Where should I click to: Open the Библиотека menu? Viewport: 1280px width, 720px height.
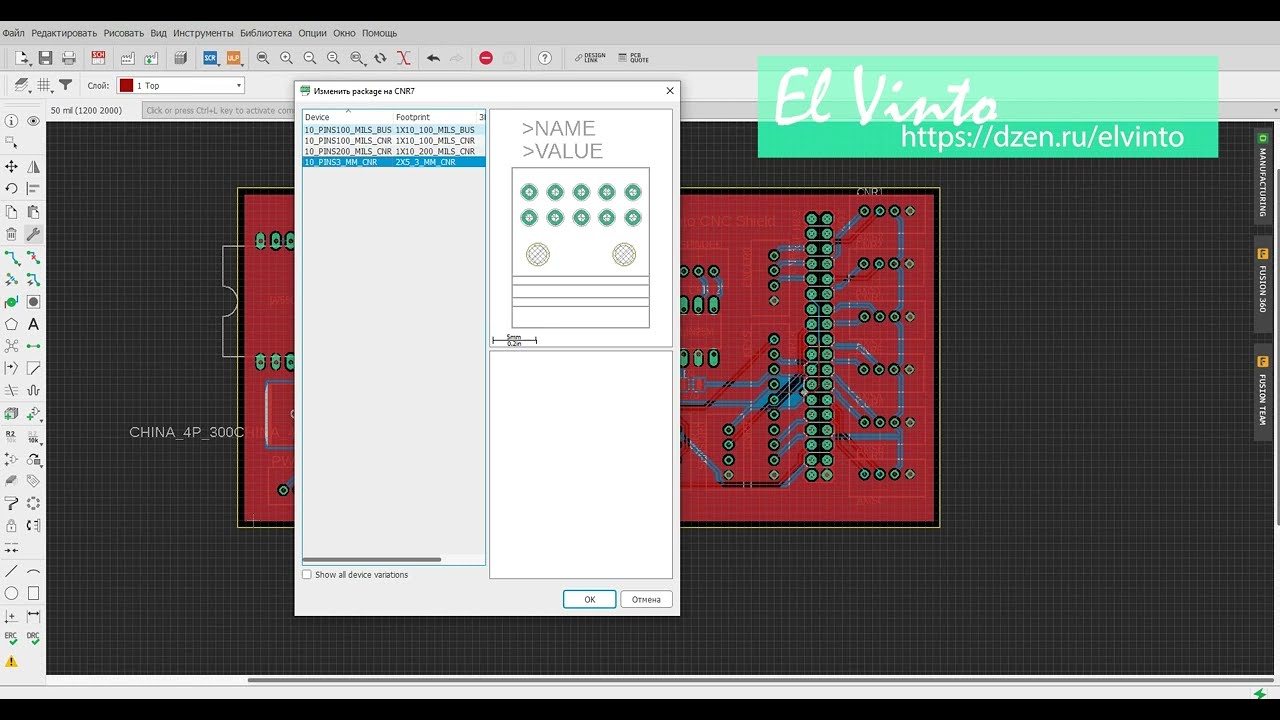click(266, 33)
